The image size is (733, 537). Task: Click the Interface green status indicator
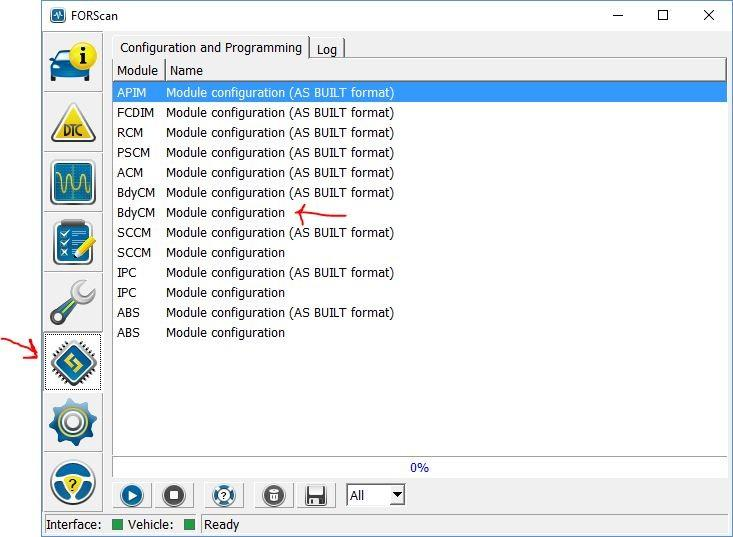click(x=117, y=524)
